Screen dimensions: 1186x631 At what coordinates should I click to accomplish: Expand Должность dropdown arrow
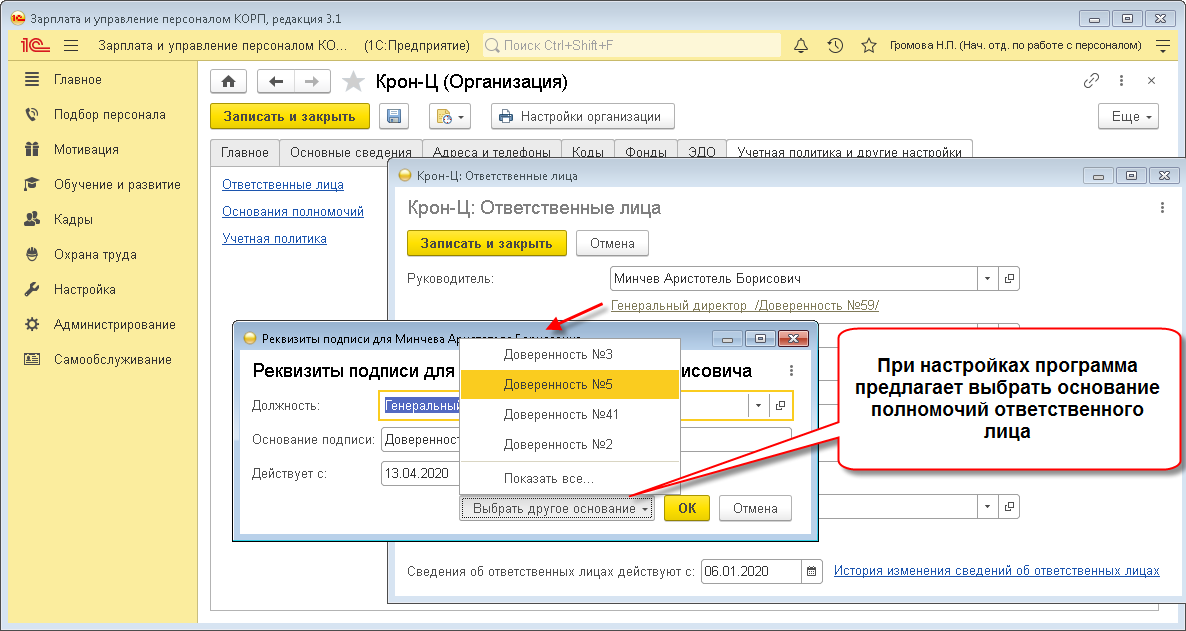pyautogui.click(x=759, y=406)
